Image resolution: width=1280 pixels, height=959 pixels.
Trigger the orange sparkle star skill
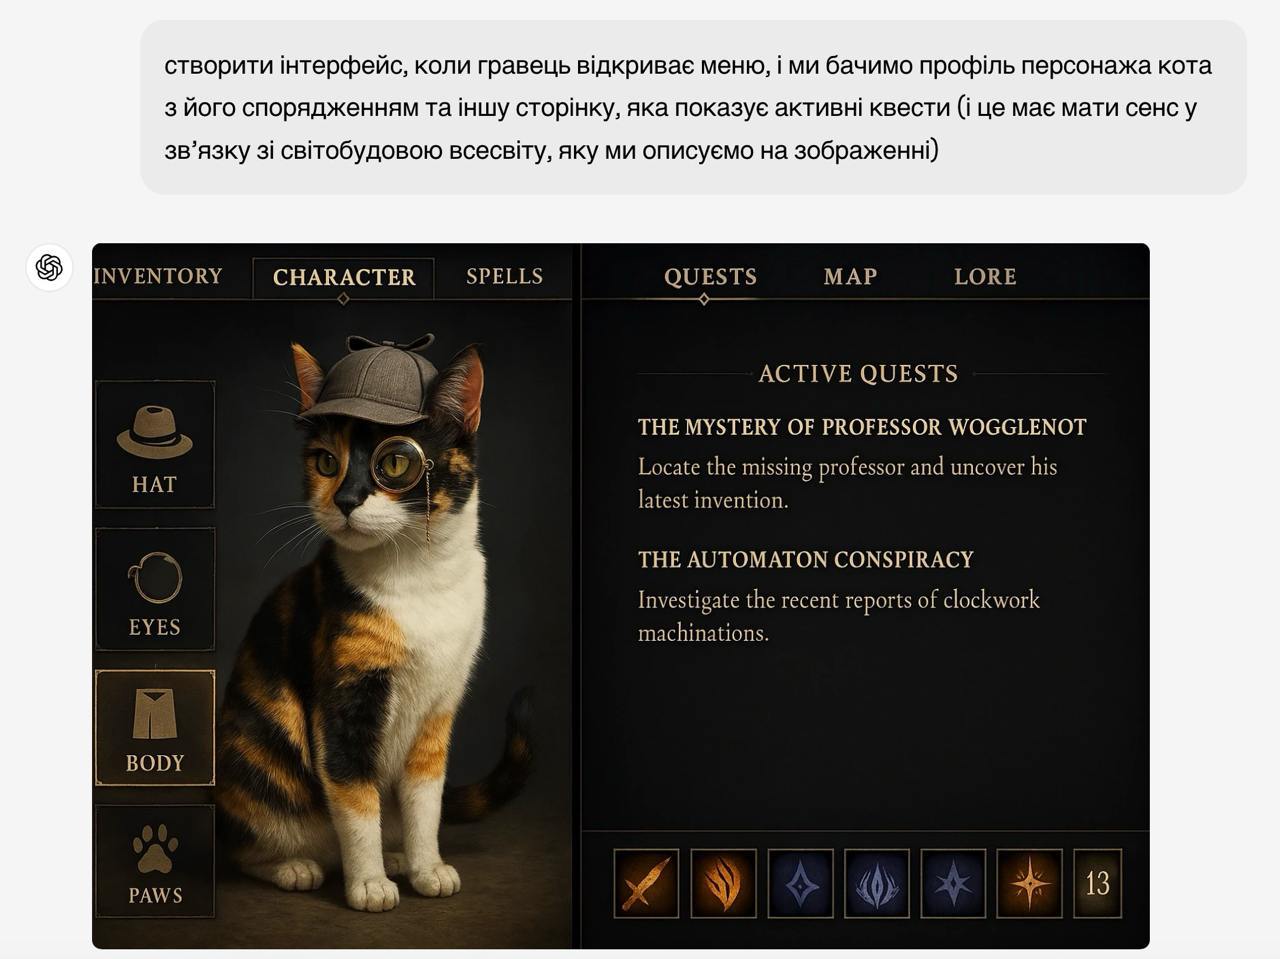[x=1029, y=883]
